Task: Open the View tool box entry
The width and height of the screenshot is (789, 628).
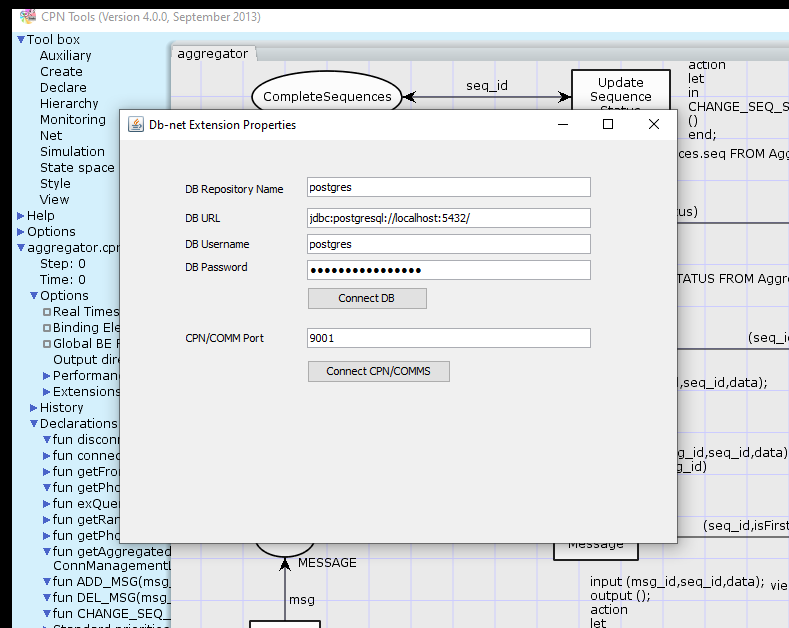Action: 54,200
